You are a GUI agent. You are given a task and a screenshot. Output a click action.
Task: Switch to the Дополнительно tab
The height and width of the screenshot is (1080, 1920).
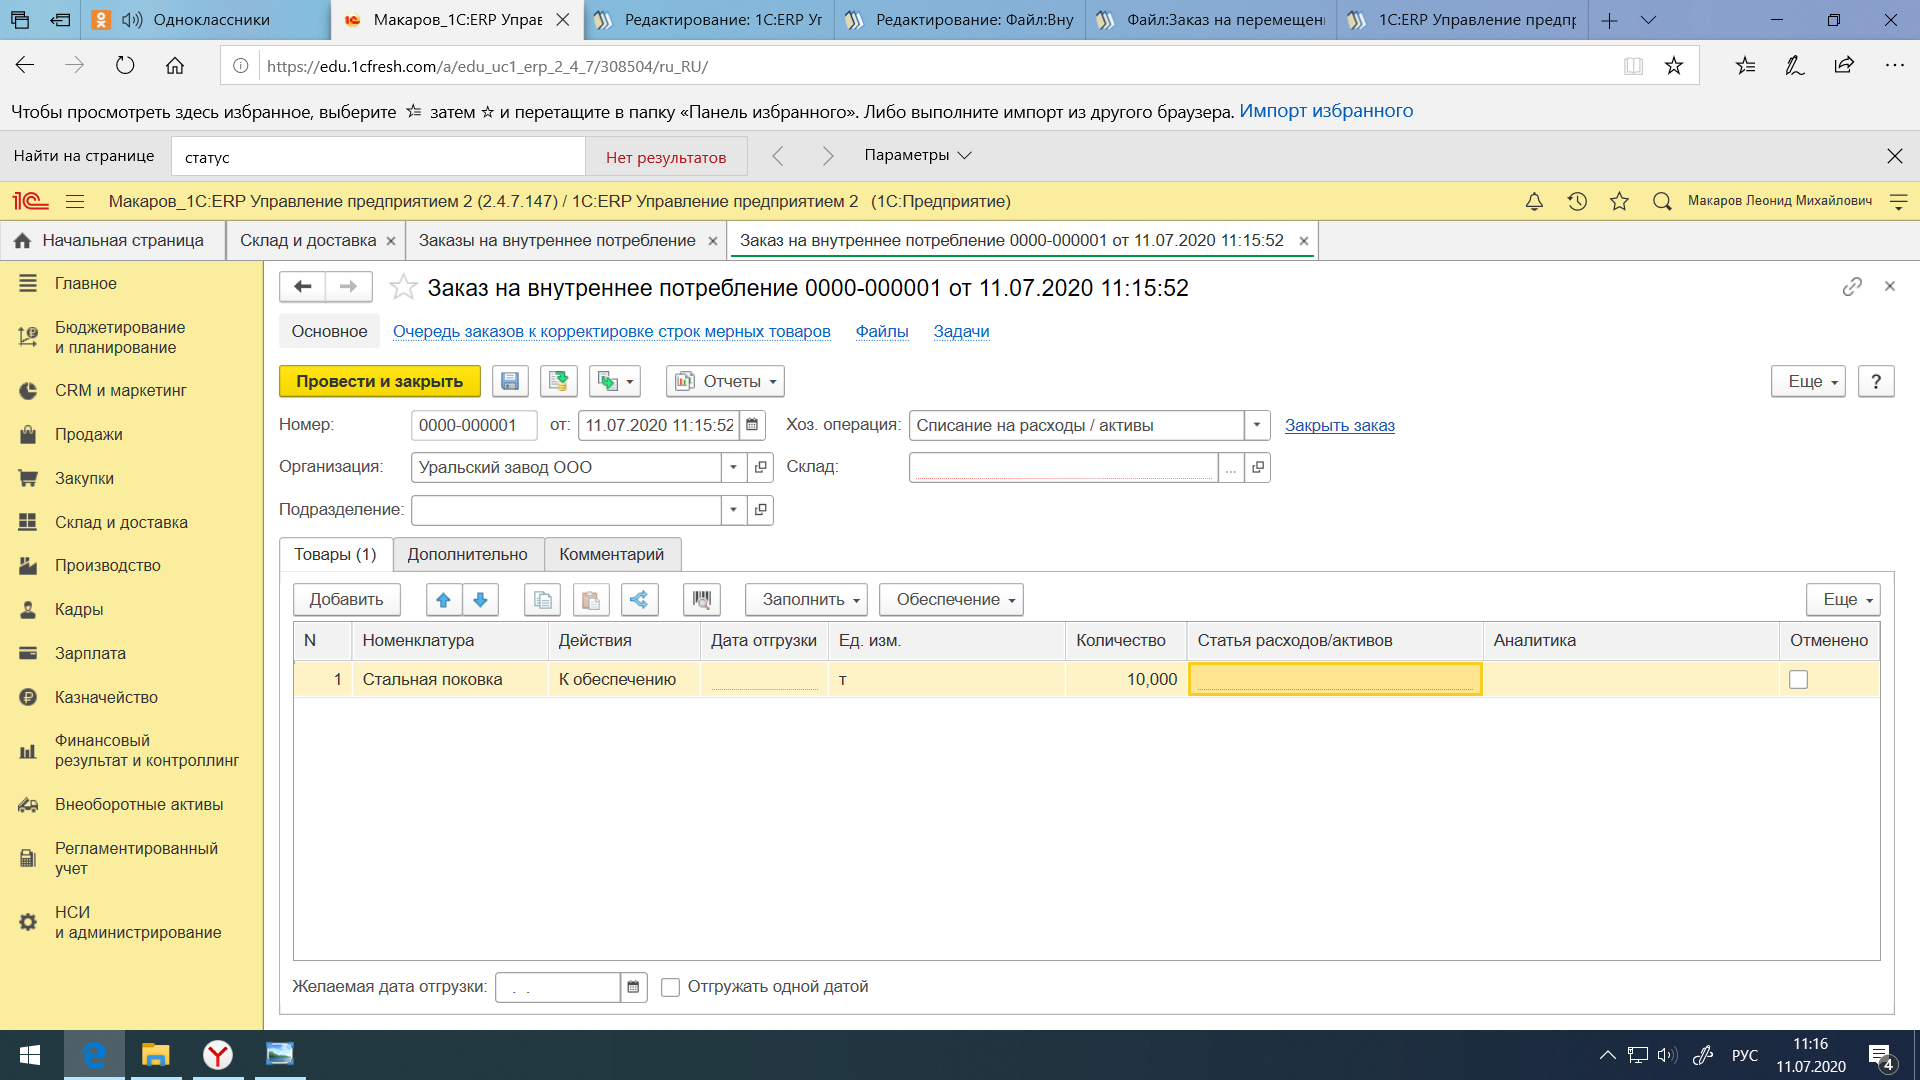(x=467, y=554)
